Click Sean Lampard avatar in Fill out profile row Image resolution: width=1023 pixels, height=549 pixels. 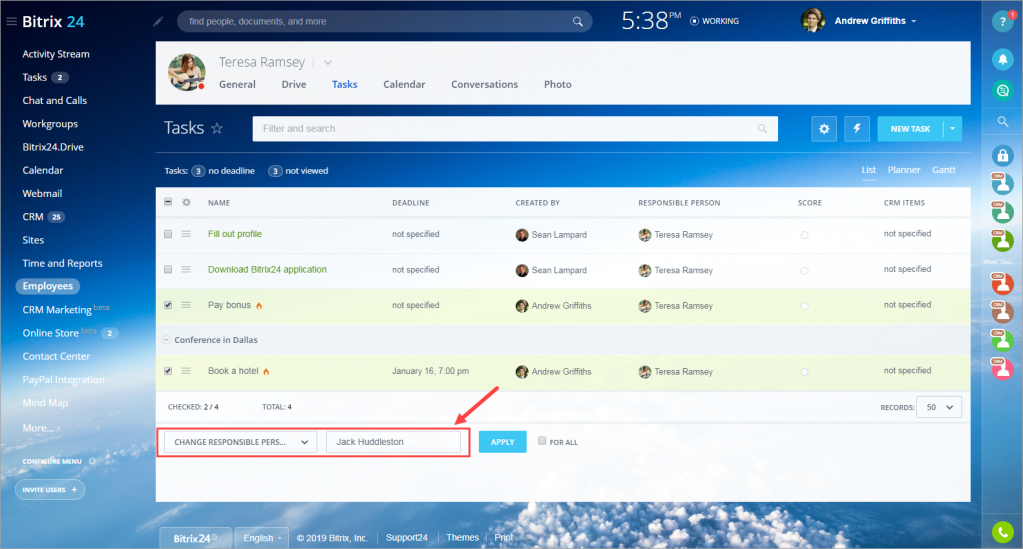pos(521,234)
